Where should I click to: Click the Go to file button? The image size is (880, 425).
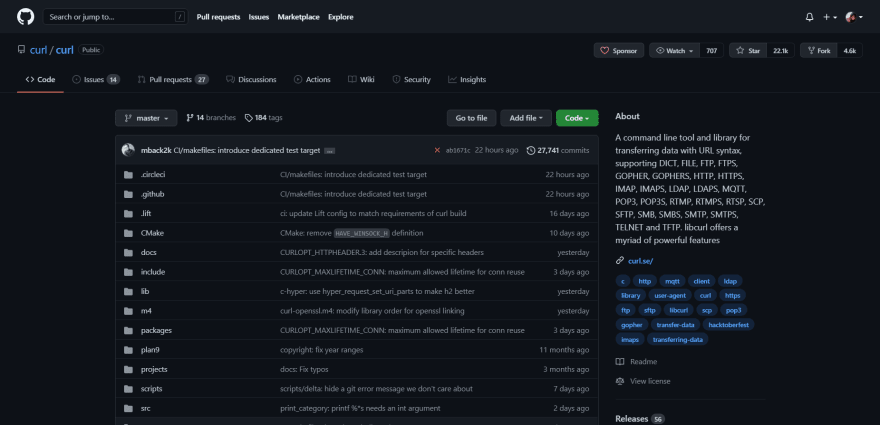[x=471, y=118]
